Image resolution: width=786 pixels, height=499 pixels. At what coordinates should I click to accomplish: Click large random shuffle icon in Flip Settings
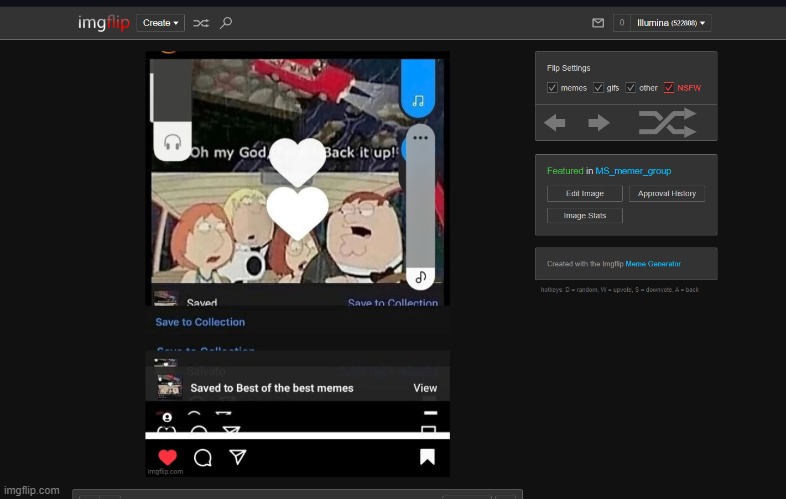click(x=667, y=123)
